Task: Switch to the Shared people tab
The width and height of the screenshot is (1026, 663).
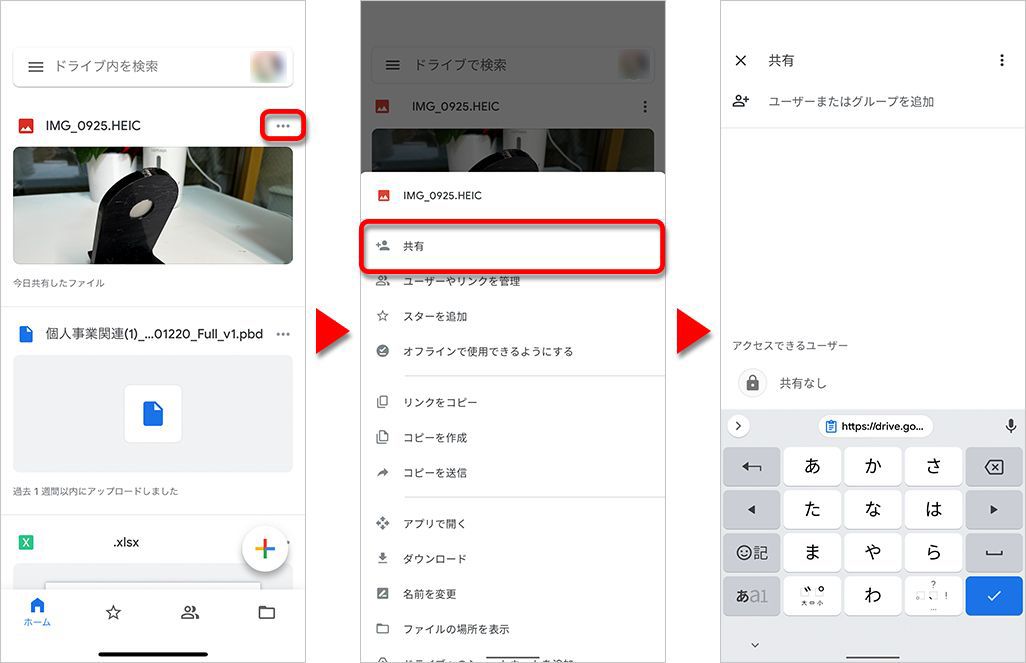Action: point(190,613)
